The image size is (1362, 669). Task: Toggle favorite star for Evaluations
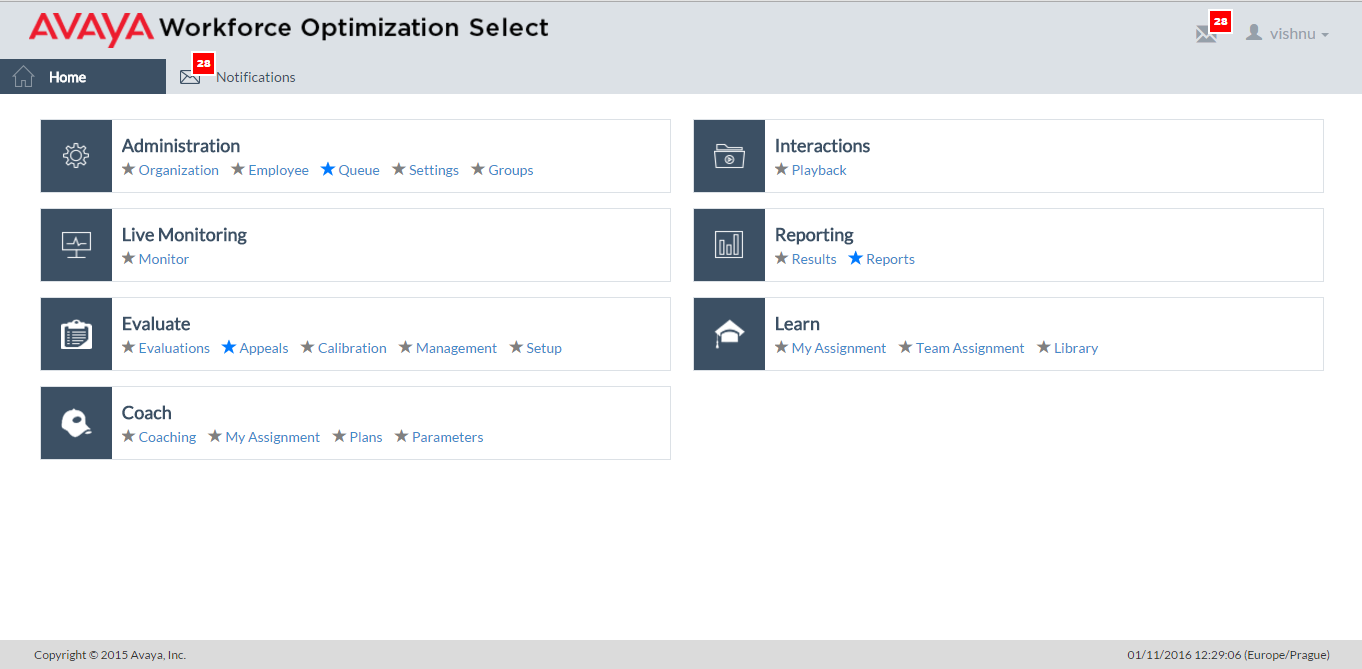pyautogui.click(x=128, y=347)
